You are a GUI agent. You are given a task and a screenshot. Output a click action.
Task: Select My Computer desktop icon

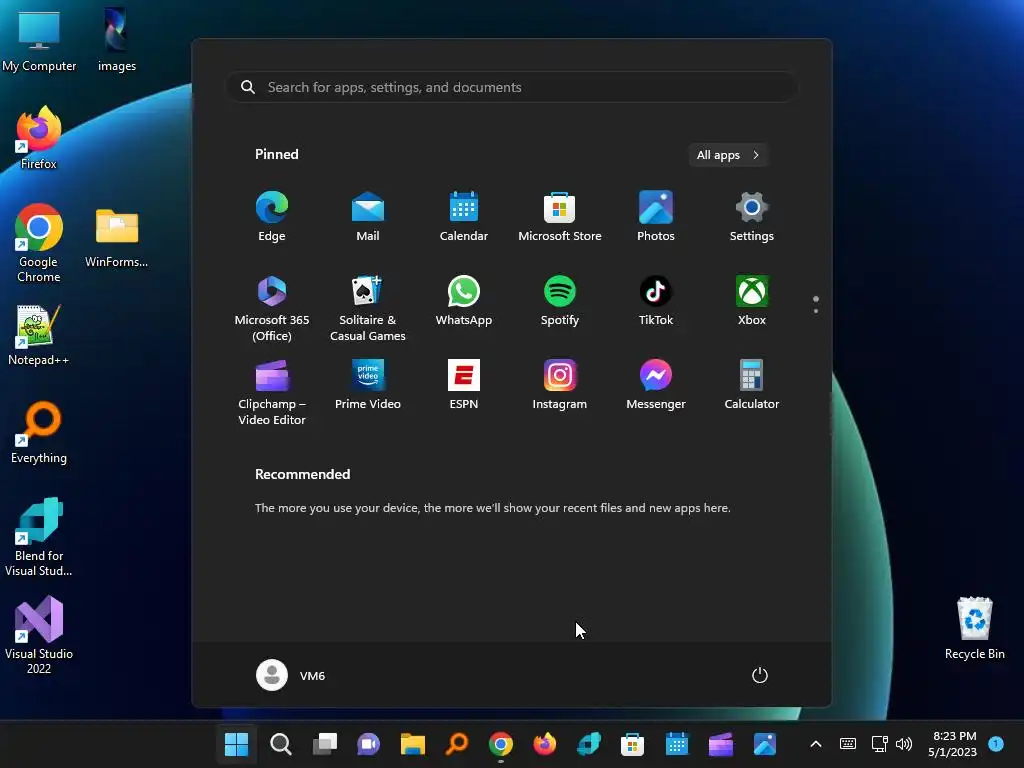coord(39,40)
